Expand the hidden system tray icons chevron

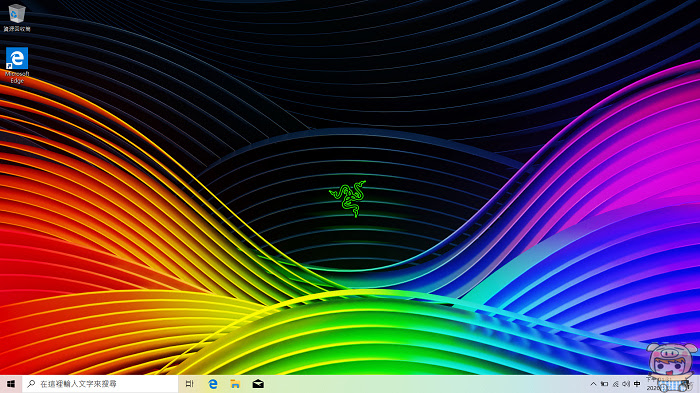coord(593,384)
